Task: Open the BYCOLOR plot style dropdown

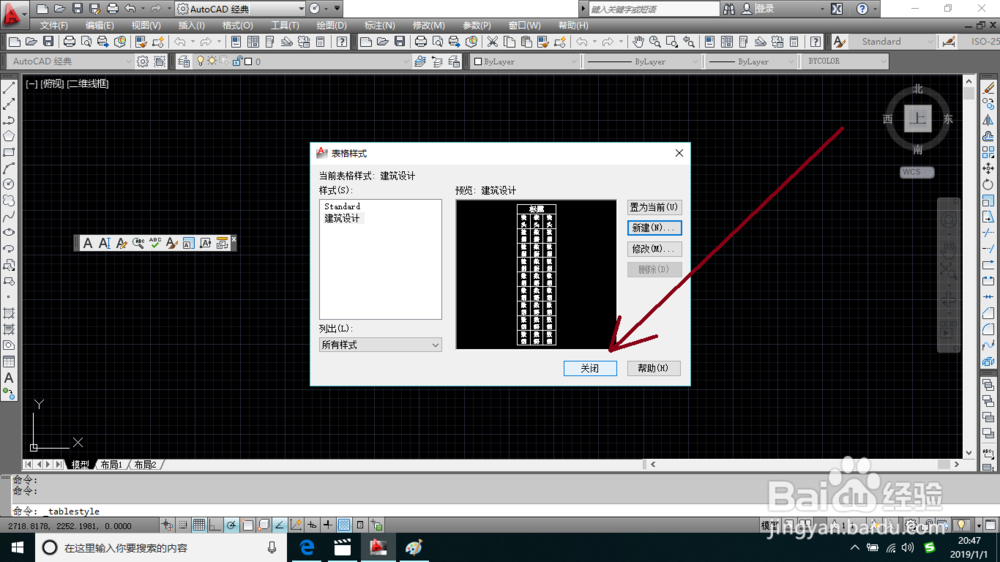Action: [x=845, y=61]
